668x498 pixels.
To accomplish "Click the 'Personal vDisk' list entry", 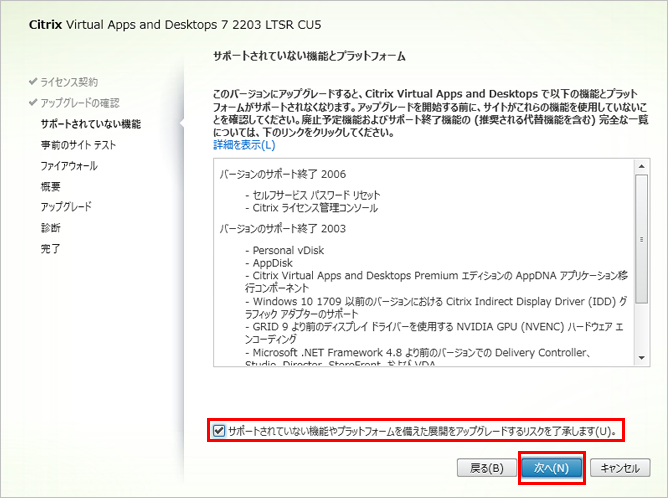I will click(285, 250).
